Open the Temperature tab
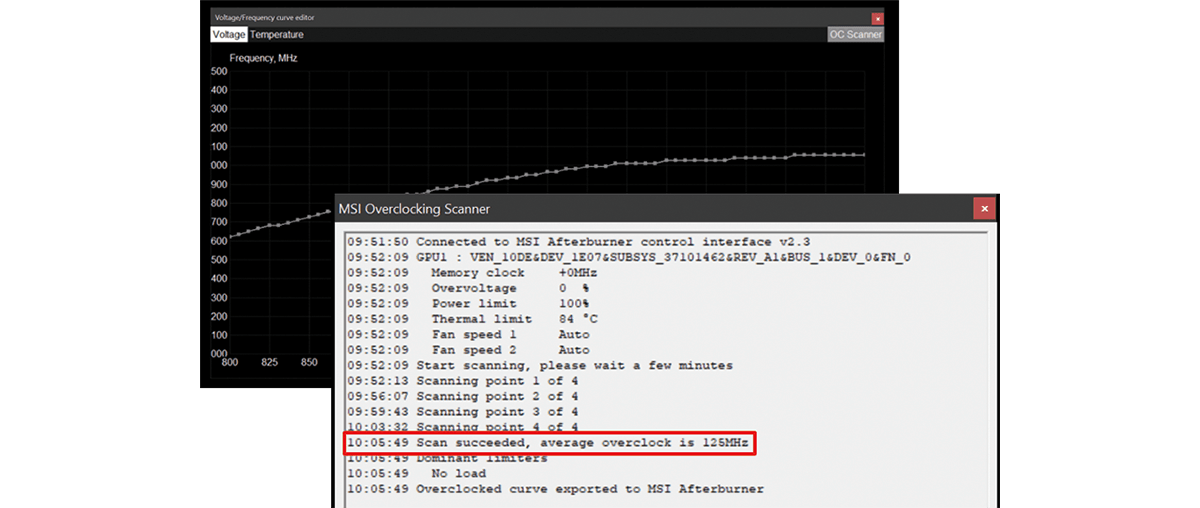This screenshot has width=1200, height=508. pos(277,34)
